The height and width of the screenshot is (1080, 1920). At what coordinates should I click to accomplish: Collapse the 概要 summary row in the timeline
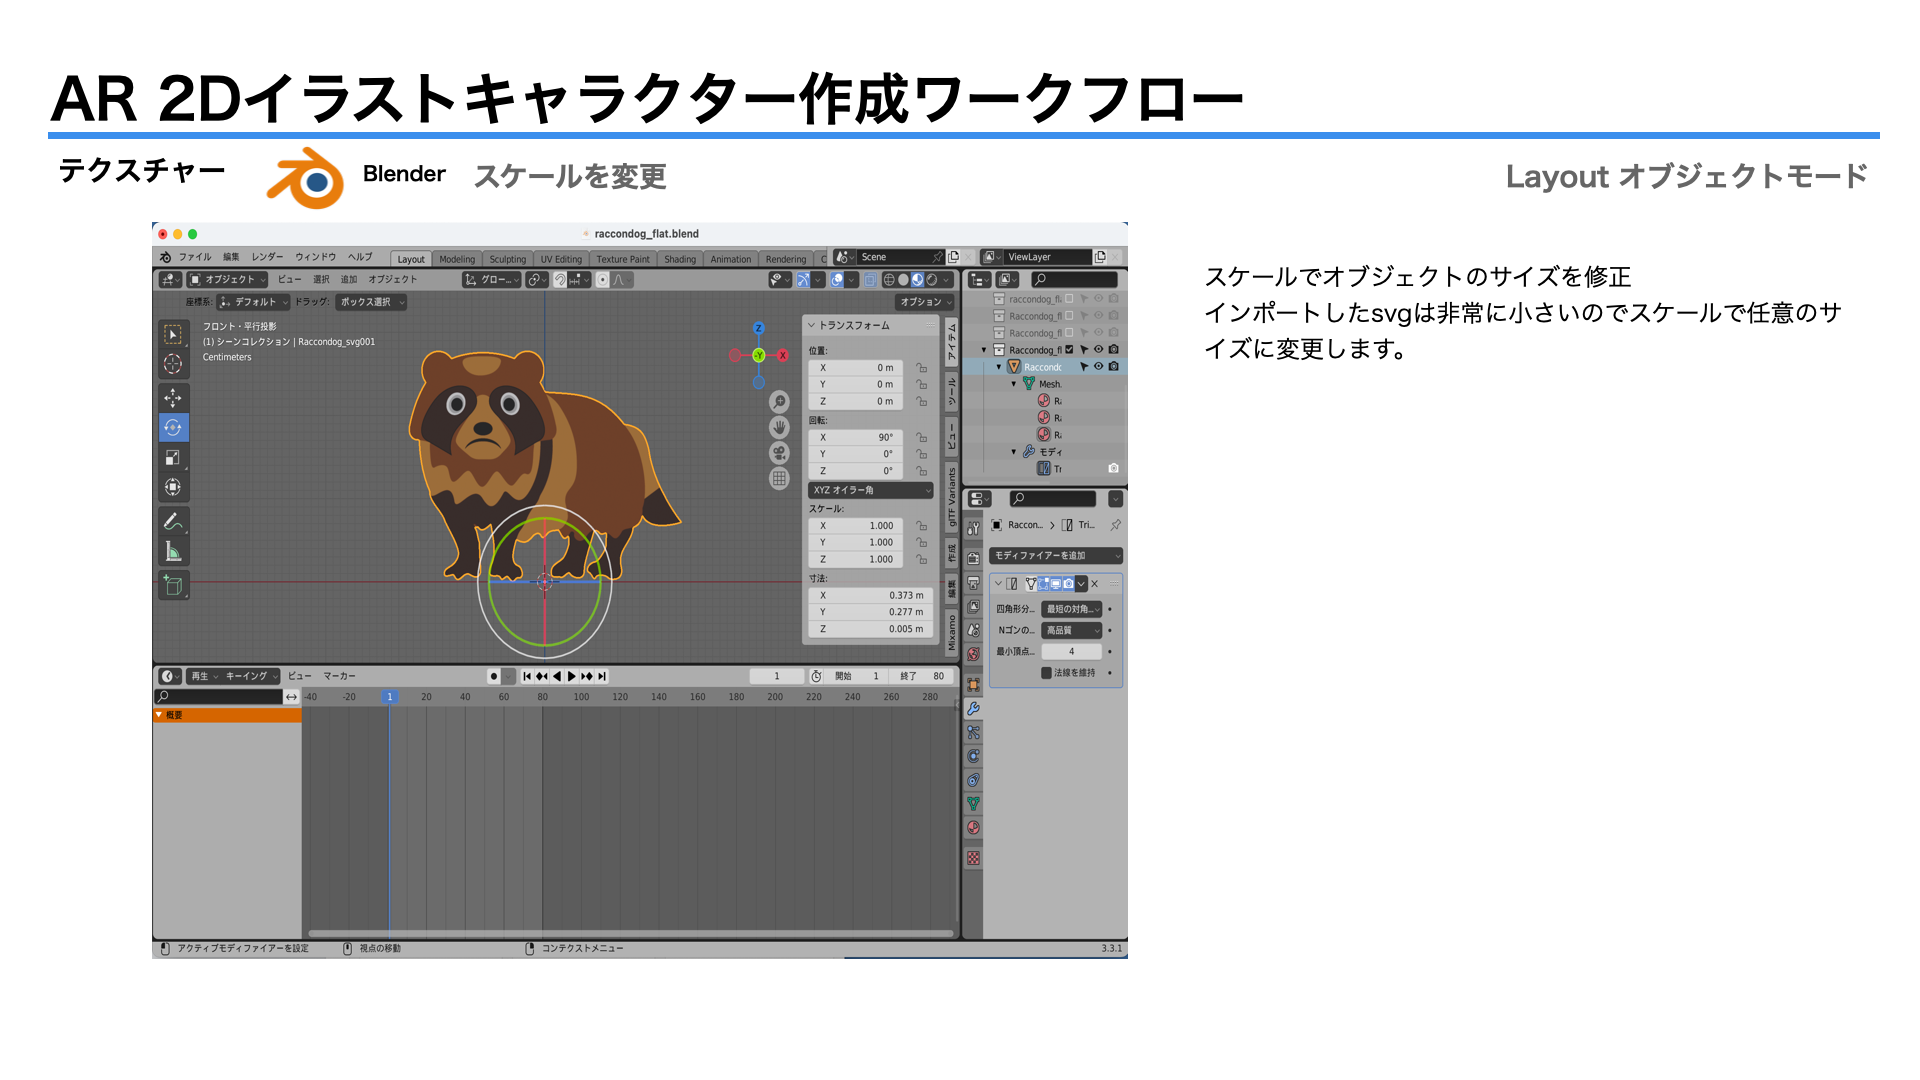click(159, 715)
